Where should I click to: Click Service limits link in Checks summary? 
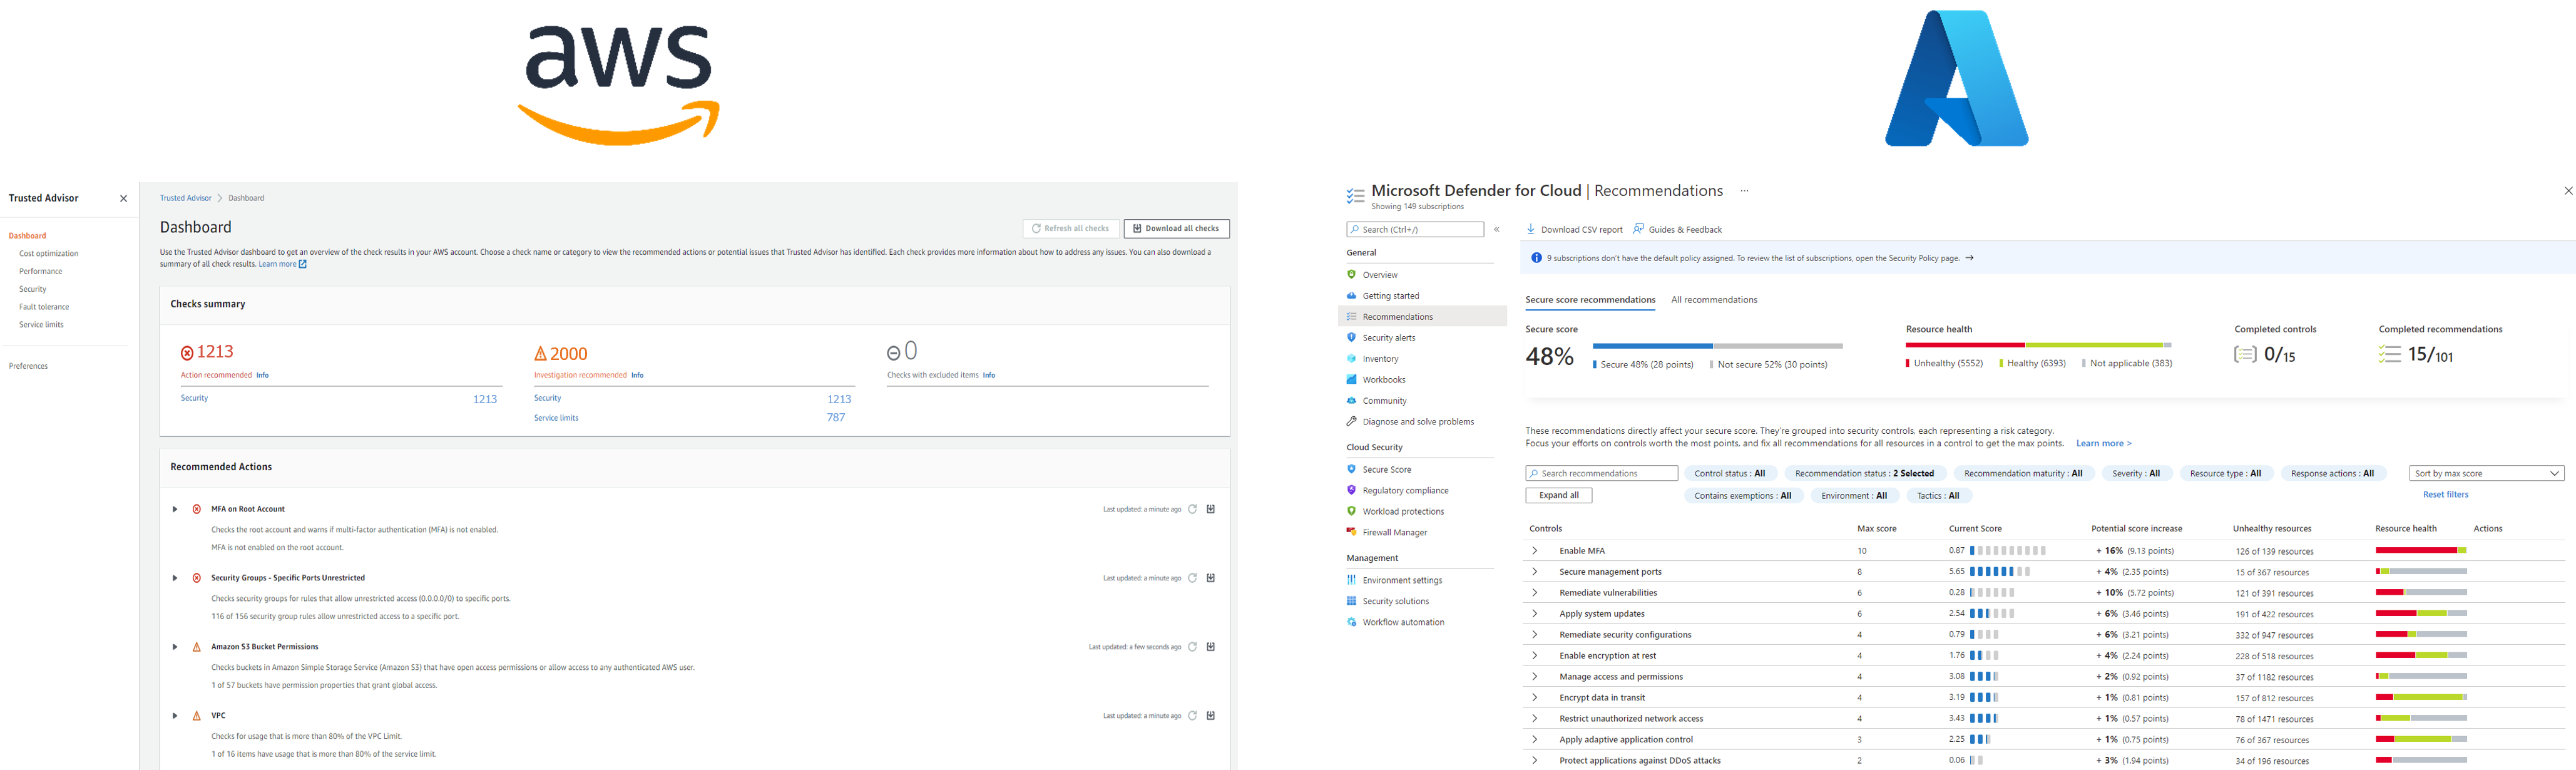[x=556, y=418]
